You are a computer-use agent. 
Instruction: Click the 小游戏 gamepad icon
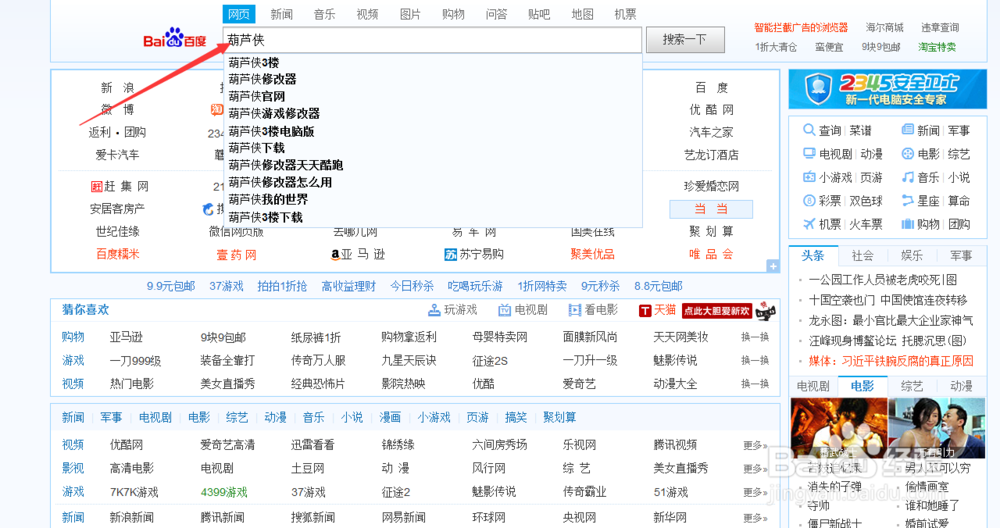[809, 177]
